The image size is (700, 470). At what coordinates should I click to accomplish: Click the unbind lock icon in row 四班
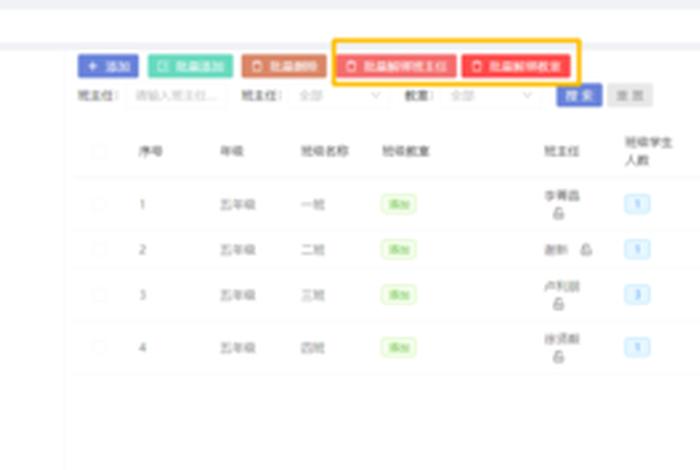click(558, 357)
